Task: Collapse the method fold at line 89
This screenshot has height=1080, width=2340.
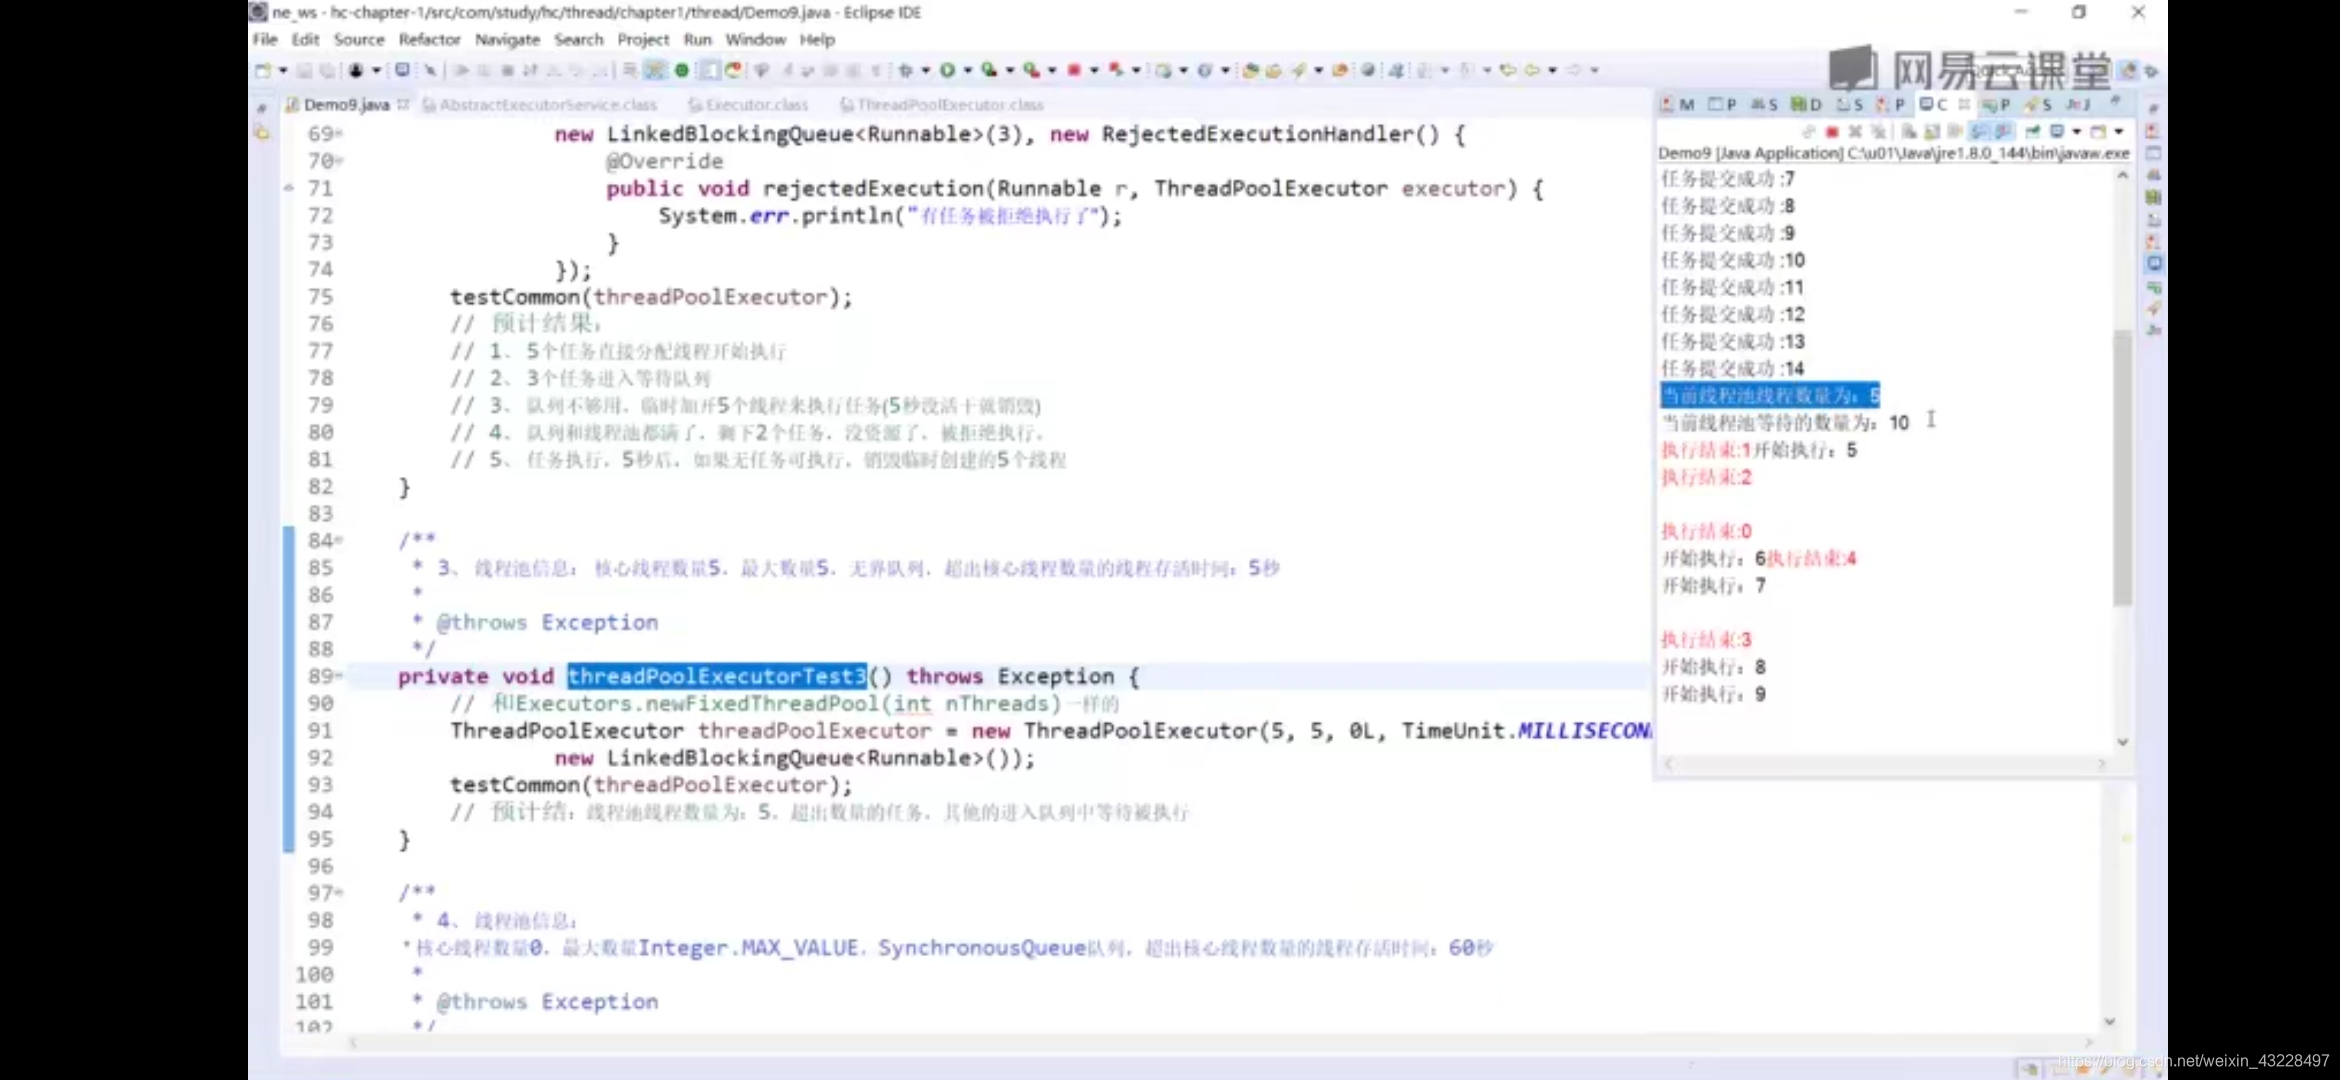Action: pyautogui.click(x=340, y=677)
